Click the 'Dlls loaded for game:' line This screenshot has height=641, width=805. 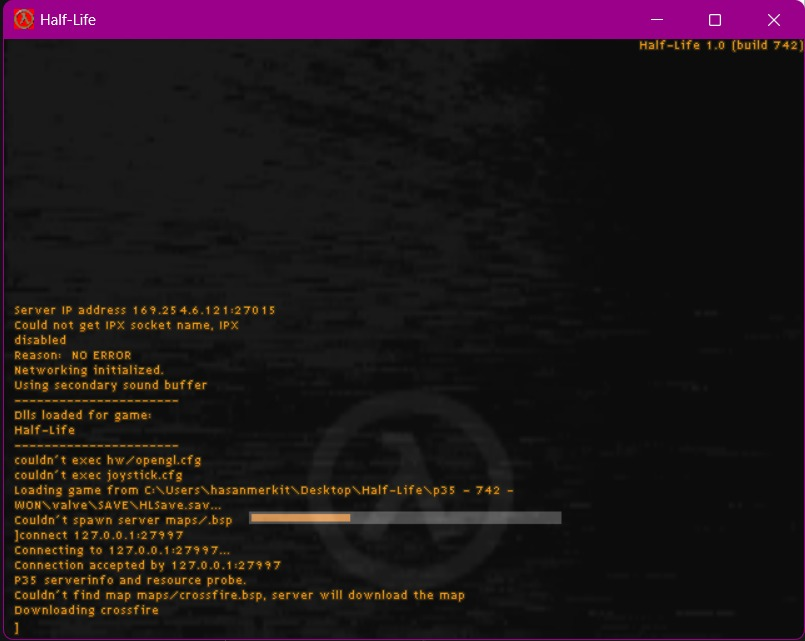[x=83, y=415]
